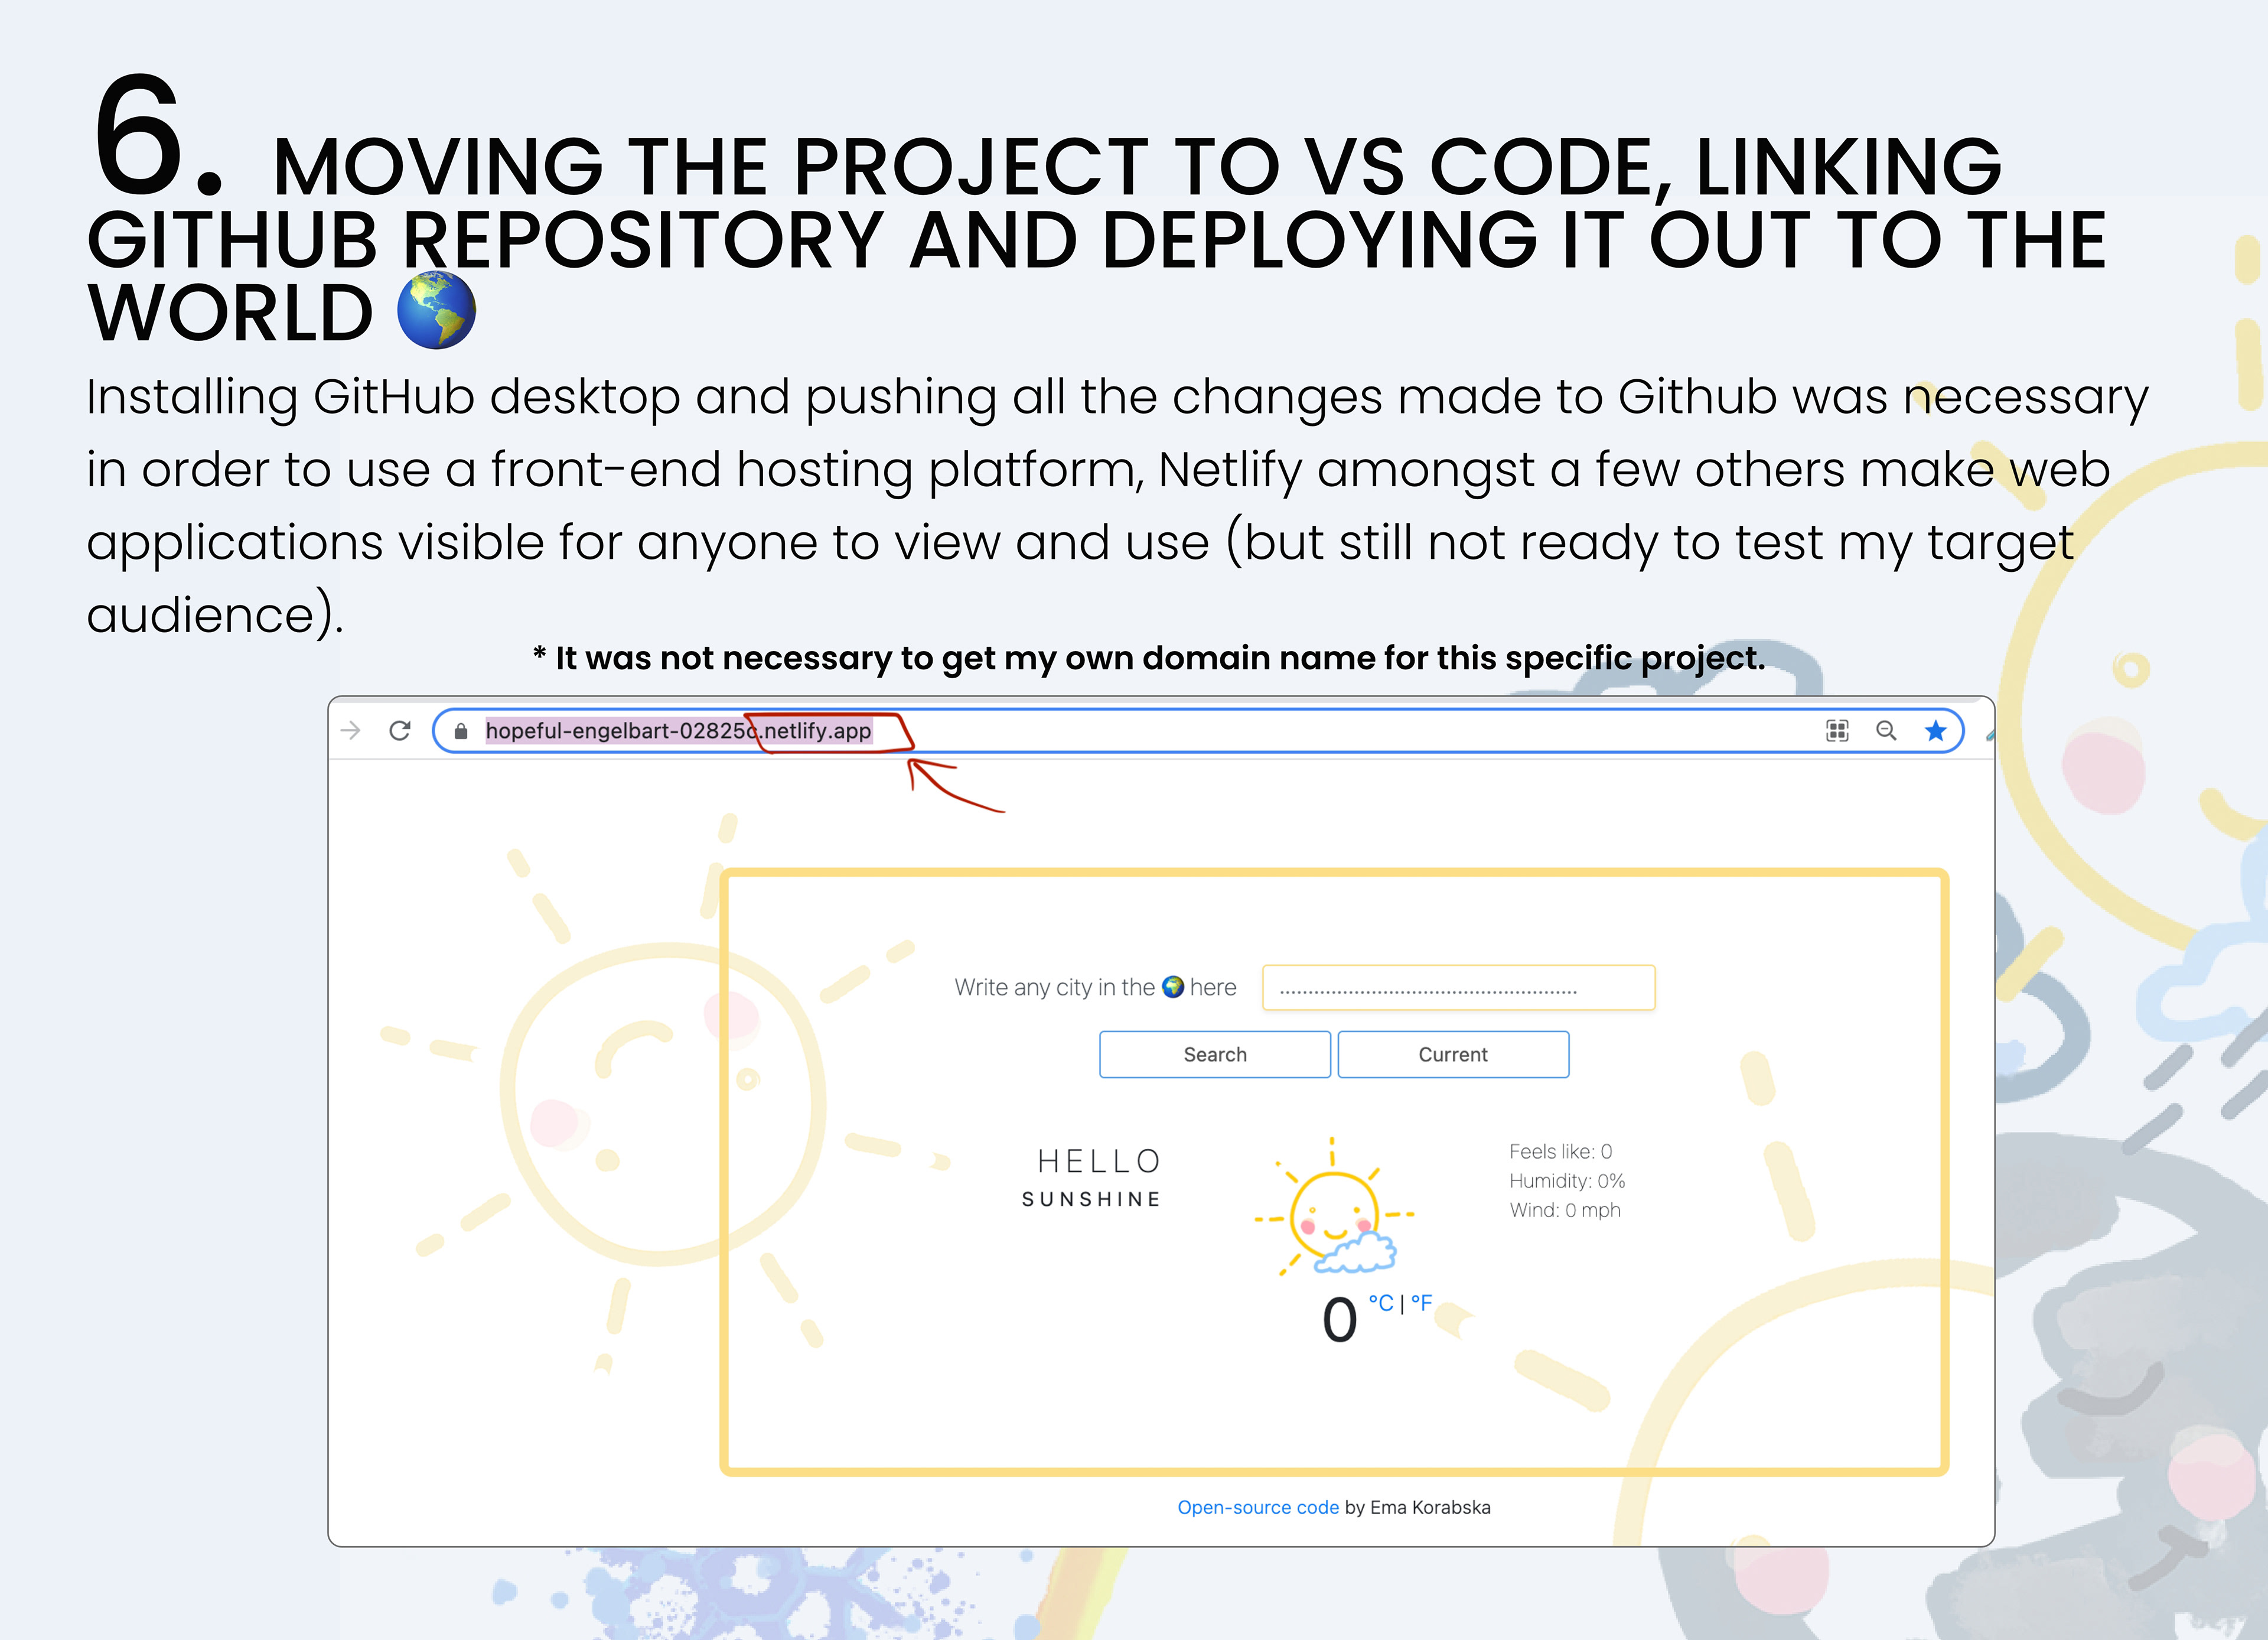The image size is (2268, 1640).
Task: Click the Humidity: 0% text
Action: [x=1567, y=1181]
